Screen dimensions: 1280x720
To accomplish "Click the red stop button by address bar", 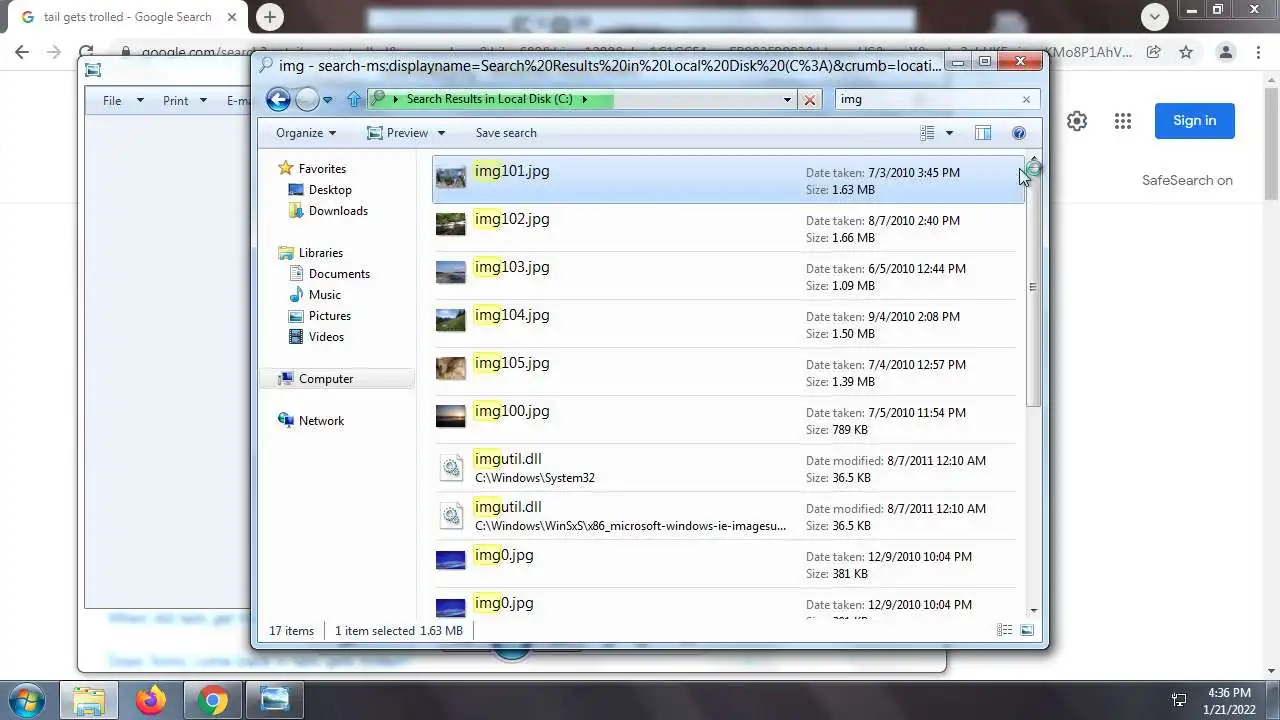I will click(810, 99).
